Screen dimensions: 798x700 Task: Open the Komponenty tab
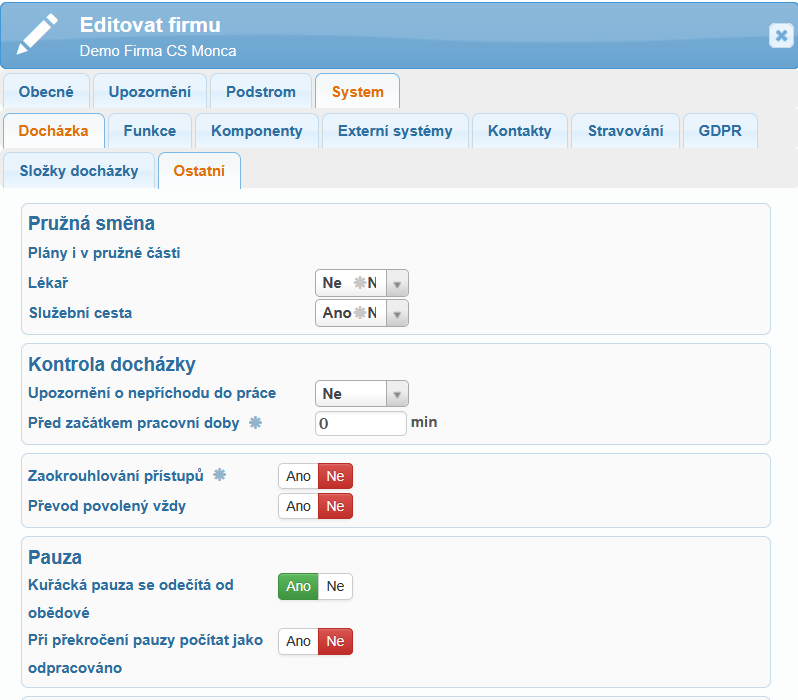pos(257,131)
